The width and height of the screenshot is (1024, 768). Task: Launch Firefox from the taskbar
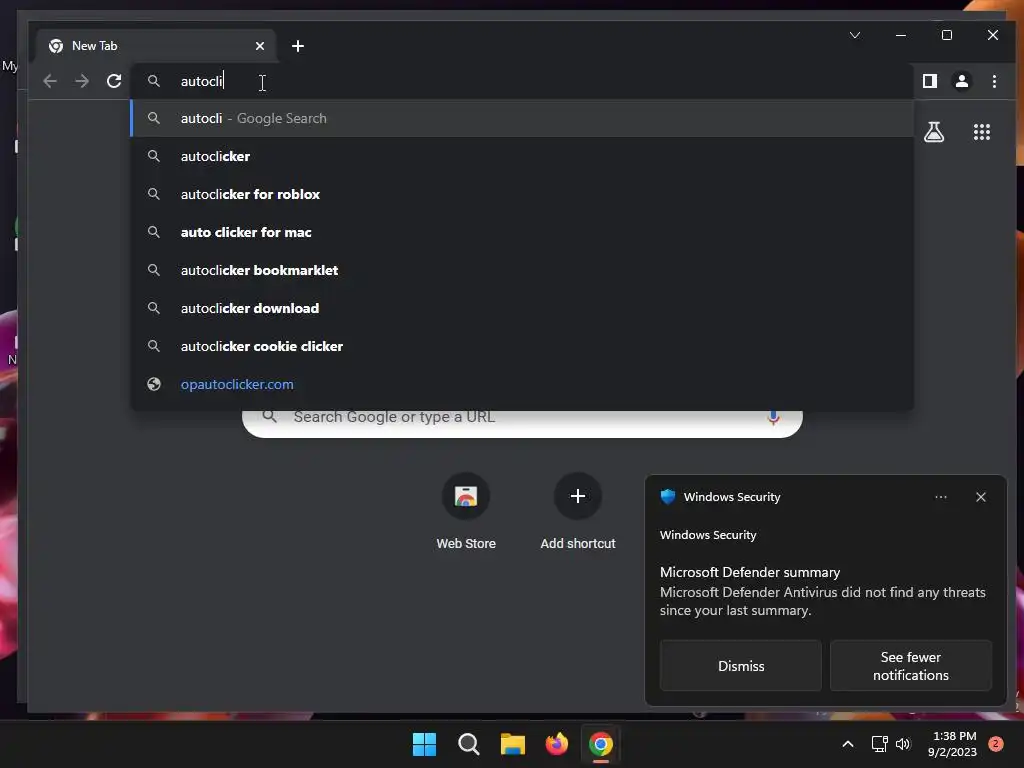(x=556, y=744)
